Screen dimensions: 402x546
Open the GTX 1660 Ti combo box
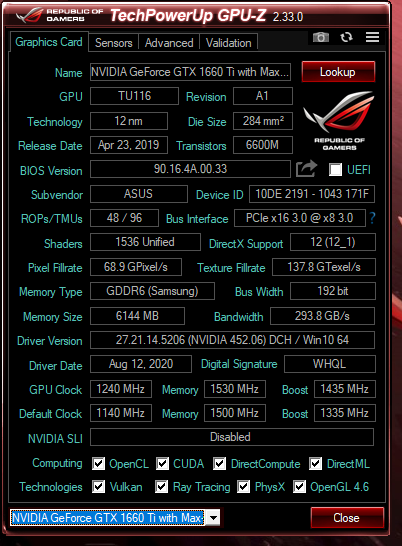[x=115, y=517]
